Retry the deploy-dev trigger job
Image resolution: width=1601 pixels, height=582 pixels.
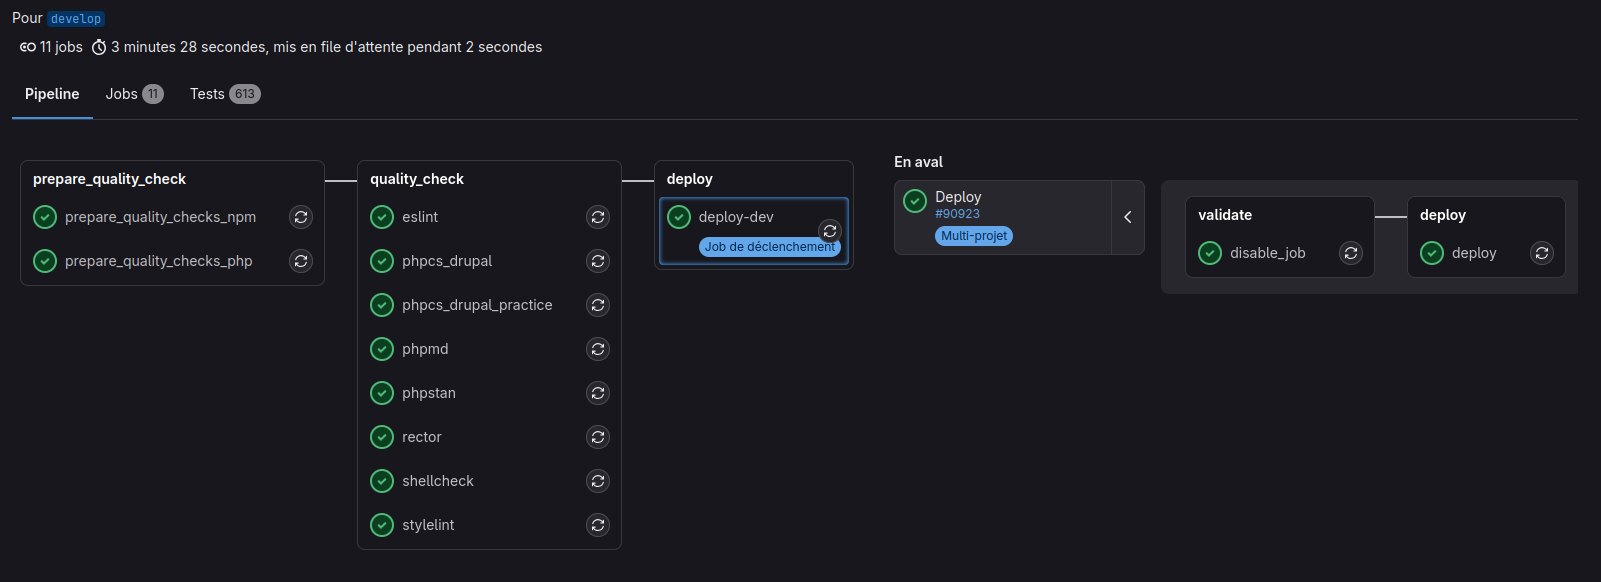(x=830, y=230)
